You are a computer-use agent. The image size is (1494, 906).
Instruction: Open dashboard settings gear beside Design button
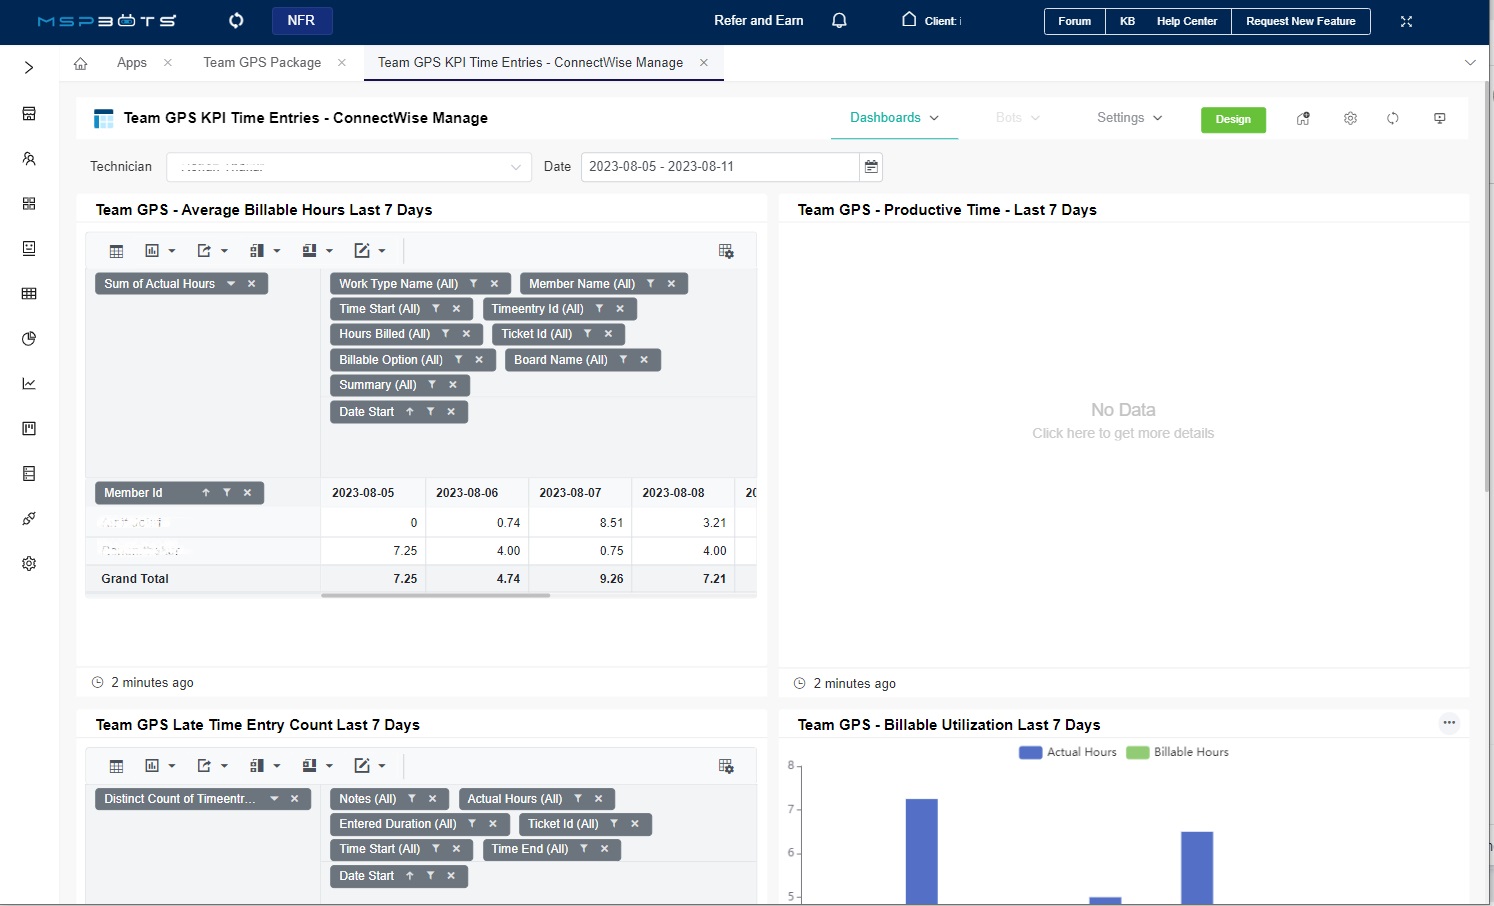tap(1350, 118)
